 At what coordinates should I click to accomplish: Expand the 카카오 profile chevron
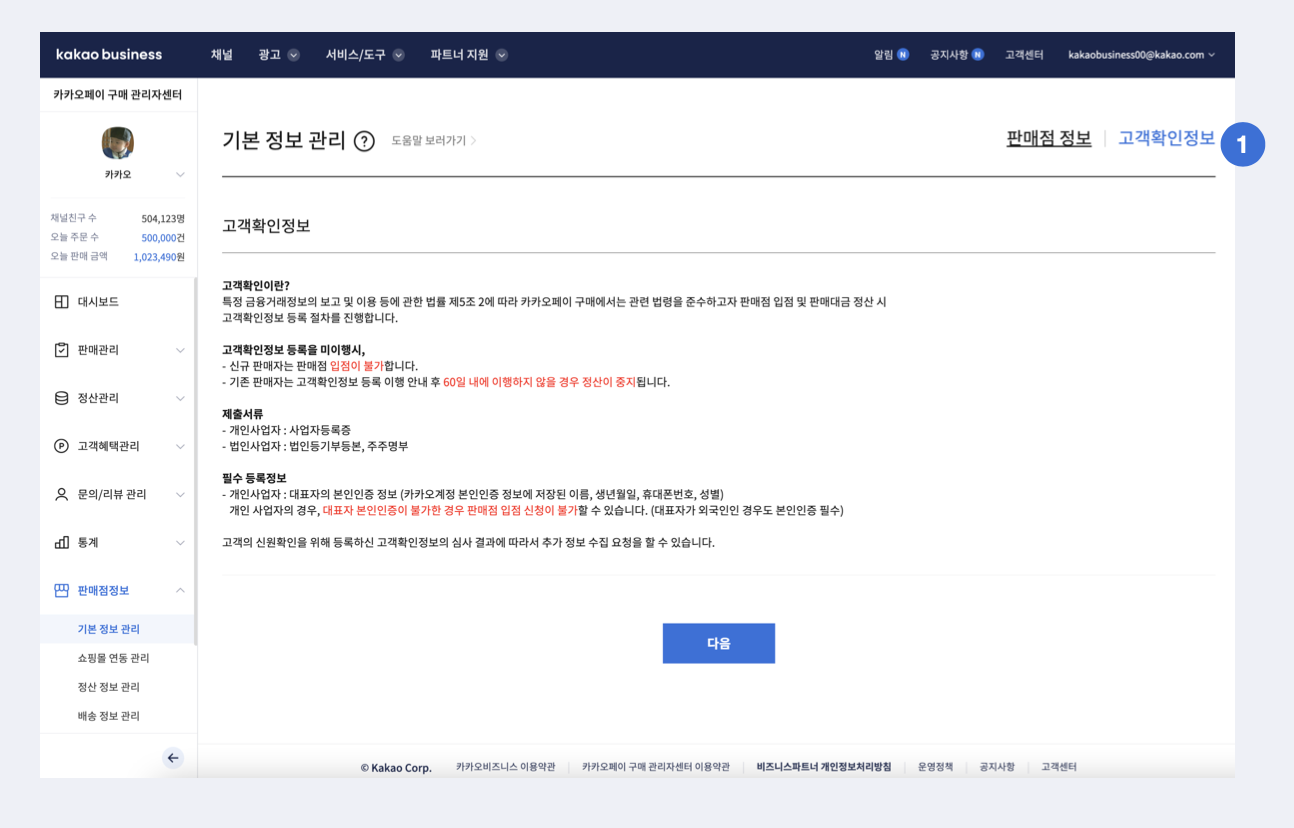(180, 174)
